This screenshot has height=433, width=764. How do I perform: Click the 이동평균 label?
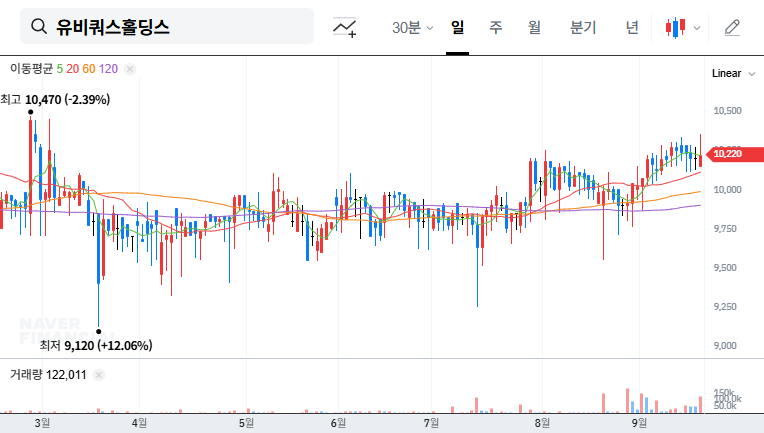click(31, 69)
